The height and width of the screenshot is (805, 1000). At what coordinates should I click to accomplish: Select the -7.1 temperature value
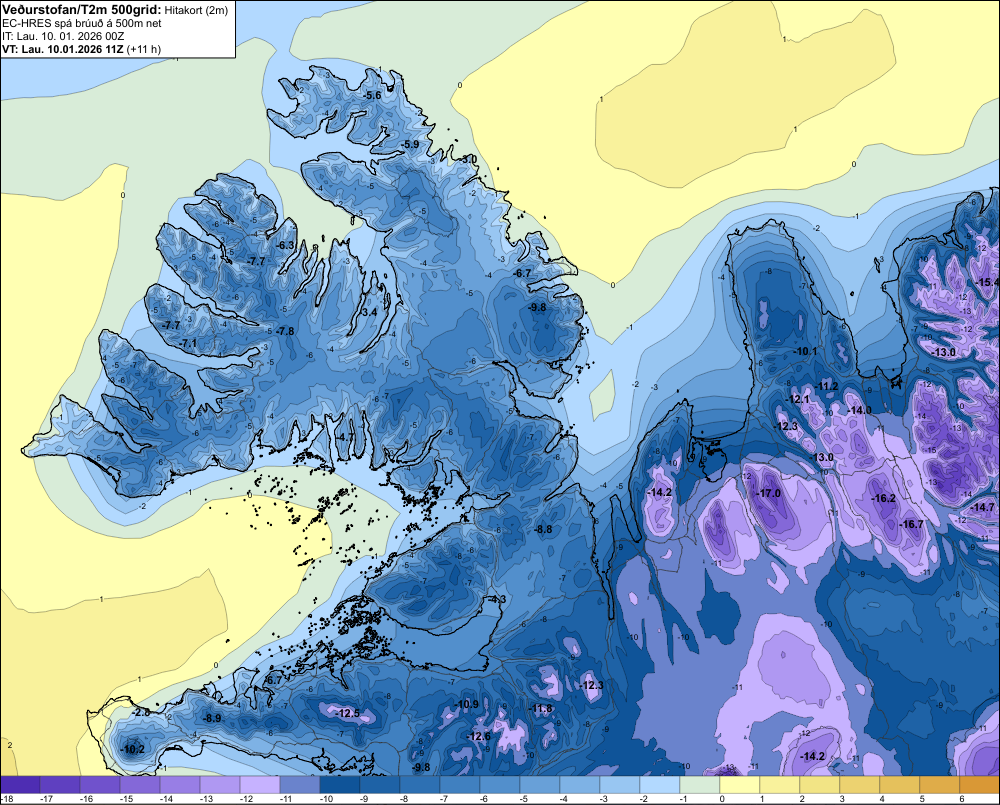point(188,343)
